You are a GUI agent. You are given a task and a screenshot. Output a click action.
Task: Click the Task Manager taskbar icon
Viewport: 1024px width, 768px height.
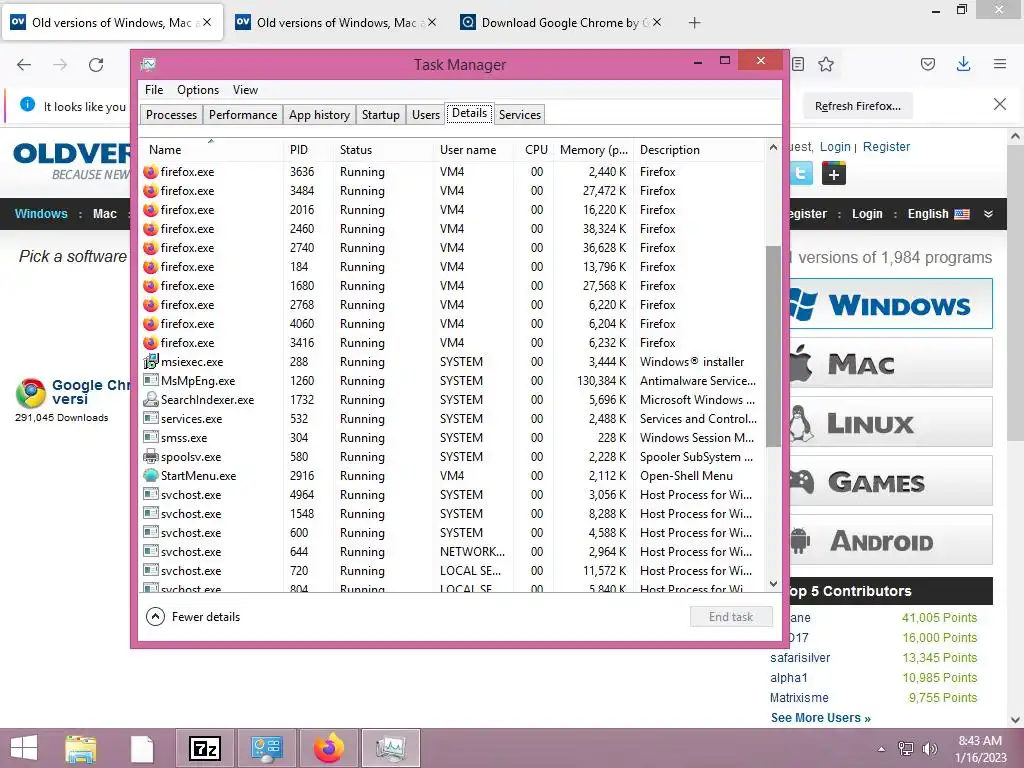[x=390, y=748]
